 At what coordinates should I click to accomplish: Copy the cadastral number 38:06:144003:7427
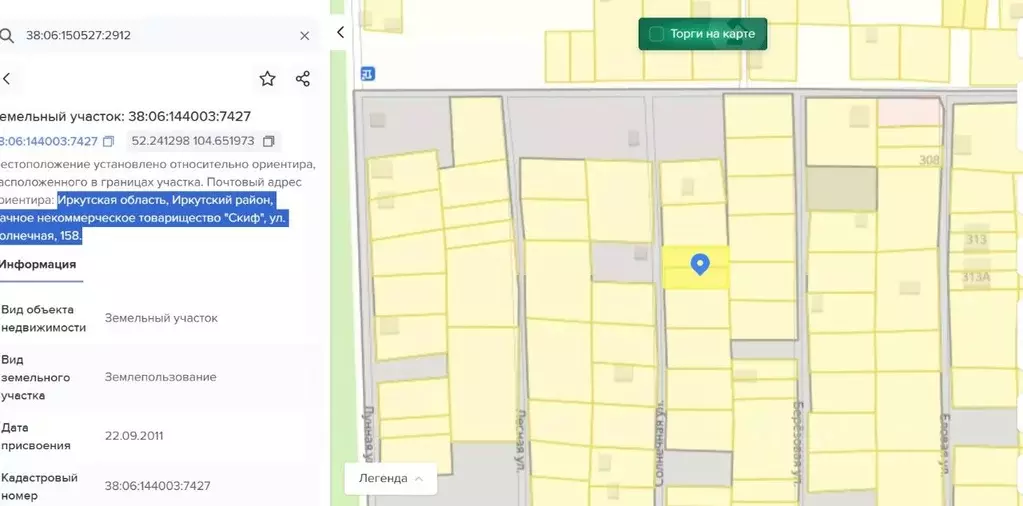tap(109, 141)
